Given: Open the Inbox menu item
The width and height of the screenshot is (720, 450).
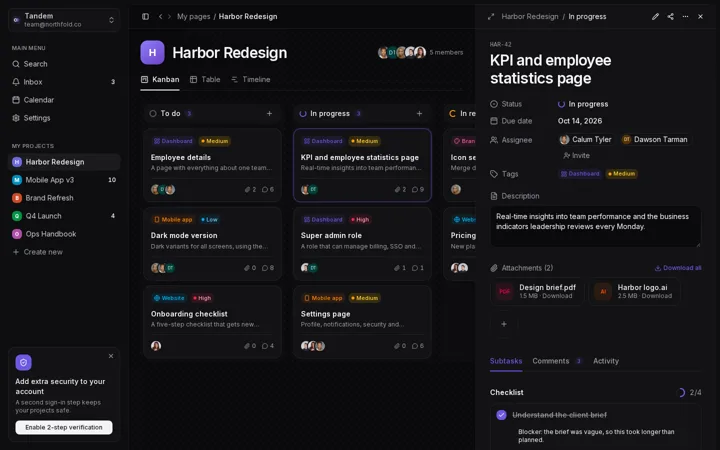Looking at the screenshot, I should [64, 82].
